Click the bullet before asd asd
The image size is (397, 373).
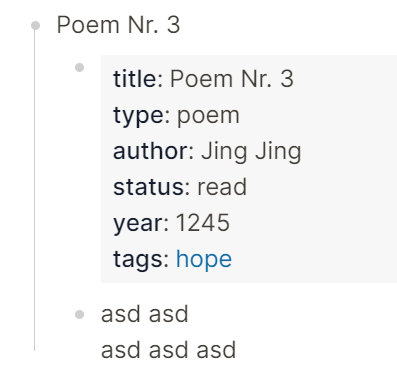79,314
